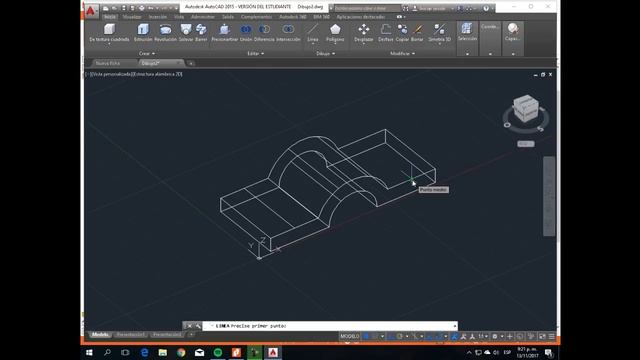Open the Help question mark icon
The height and width of the screenshot is (360, 640).
tap(486, 8)
